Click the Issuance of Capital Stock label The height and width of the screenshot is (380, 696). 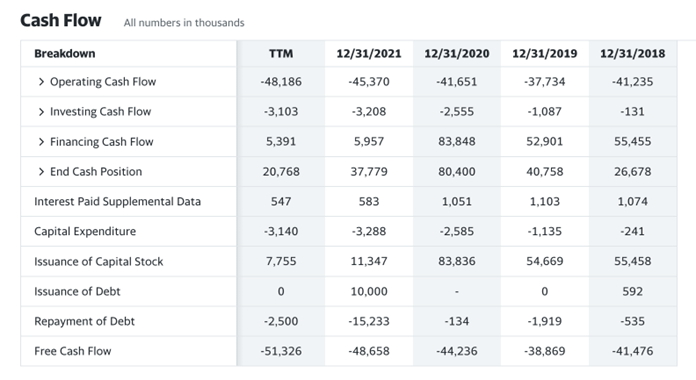tap(99, 261)
